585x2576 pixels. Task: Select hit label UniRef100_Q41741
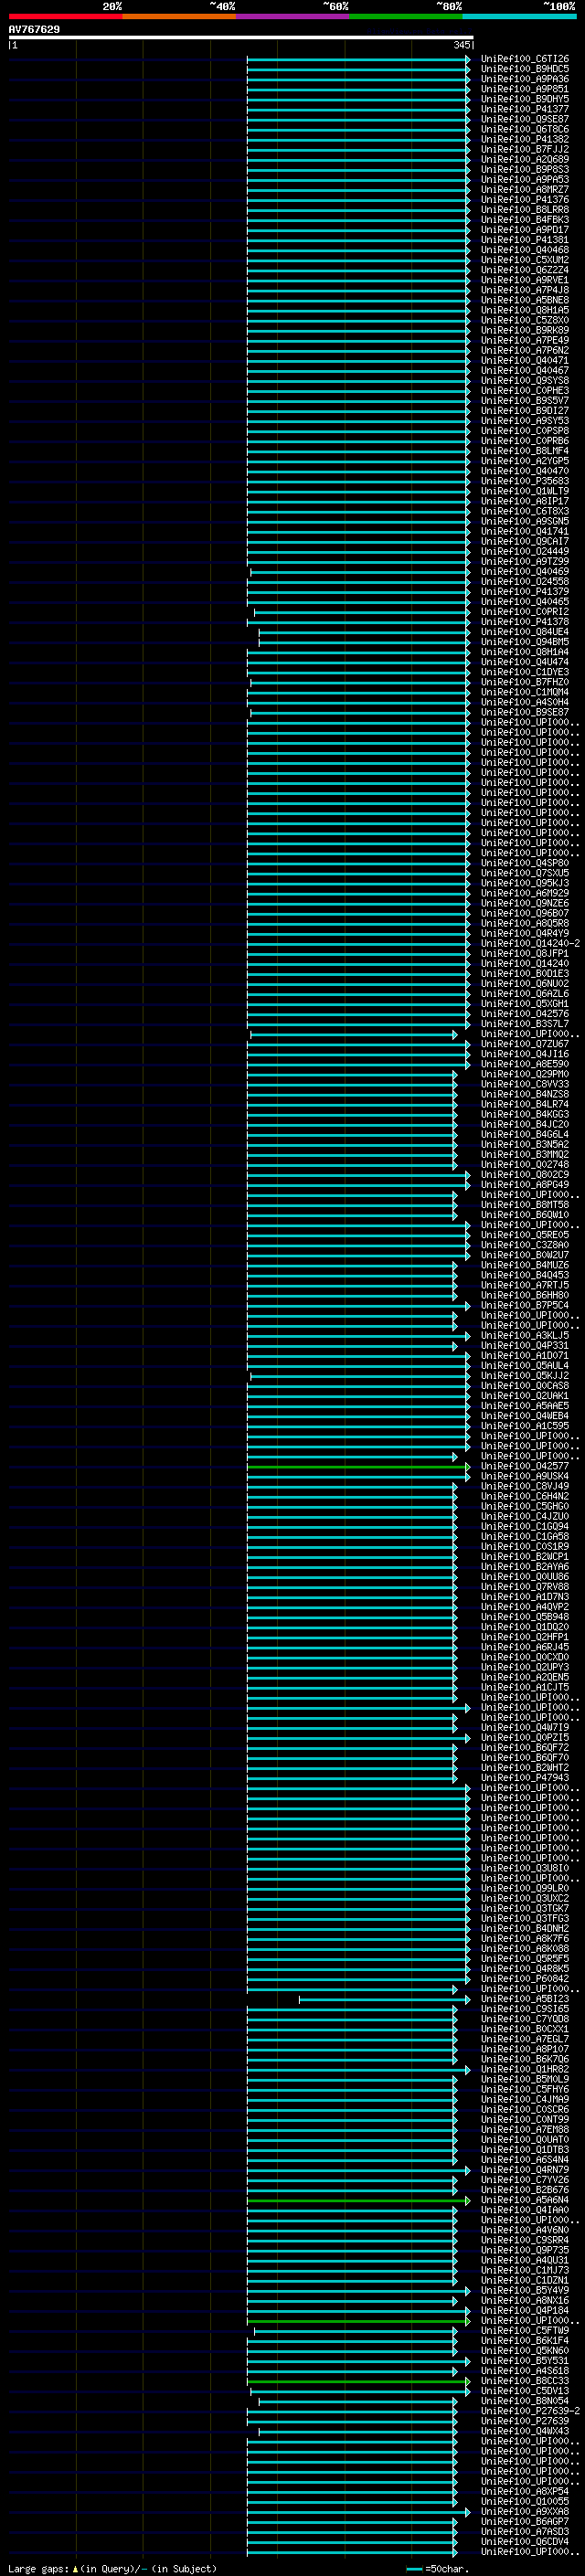pos(525,532)
